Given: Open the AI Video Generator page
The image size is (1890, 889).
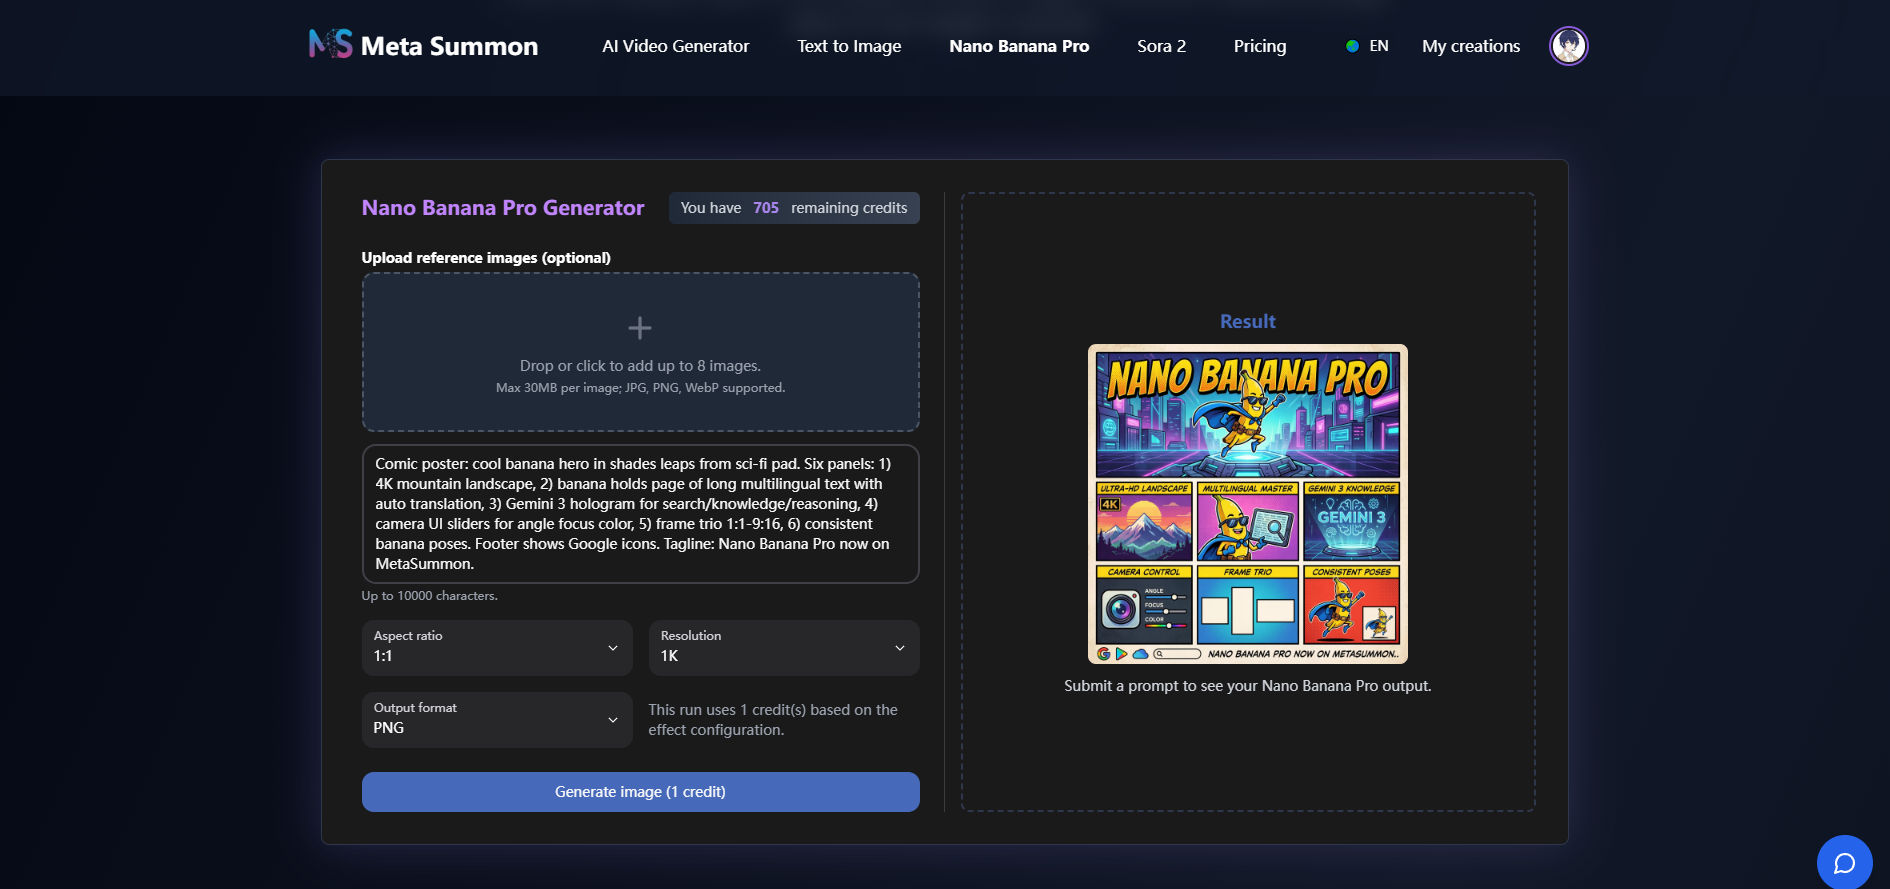Looking at the screenshot, I should (675, 46).
